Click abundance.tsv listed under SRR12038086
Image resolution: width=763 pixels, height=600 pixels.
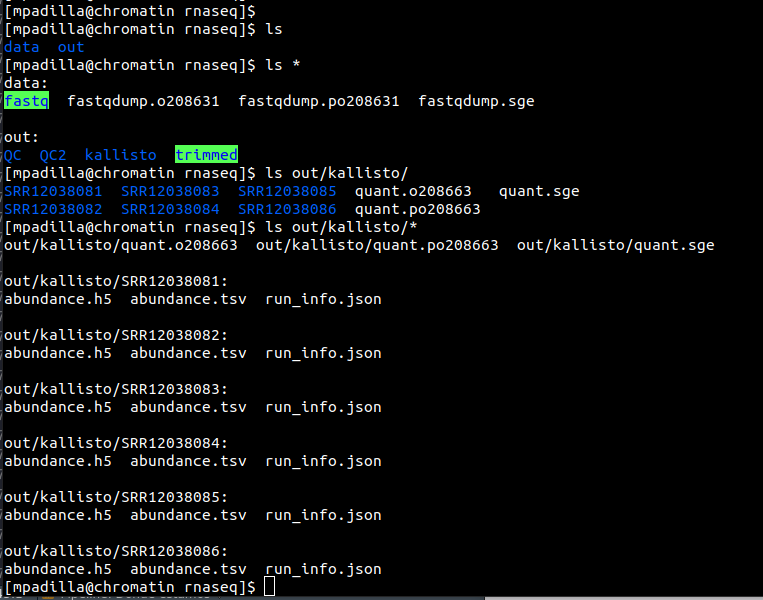click(x=188, y=569)
